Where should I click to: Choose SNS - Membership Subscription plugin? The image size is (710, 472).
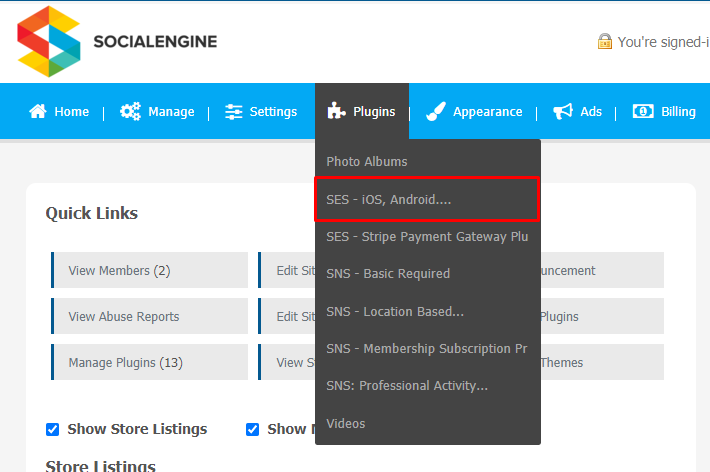428,349
